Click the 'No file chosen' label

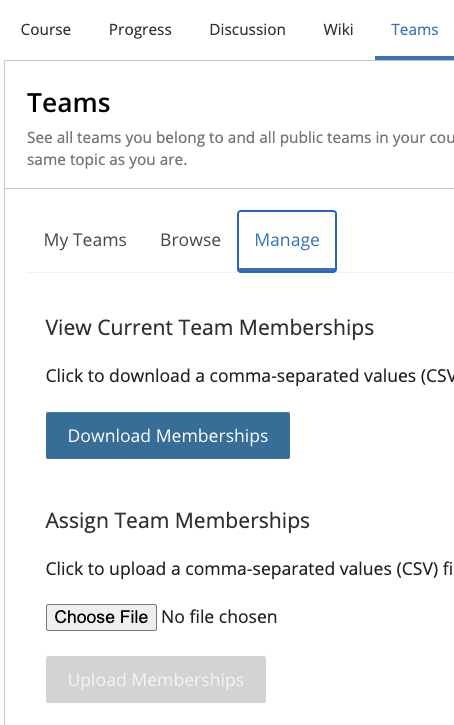[219, 617]
